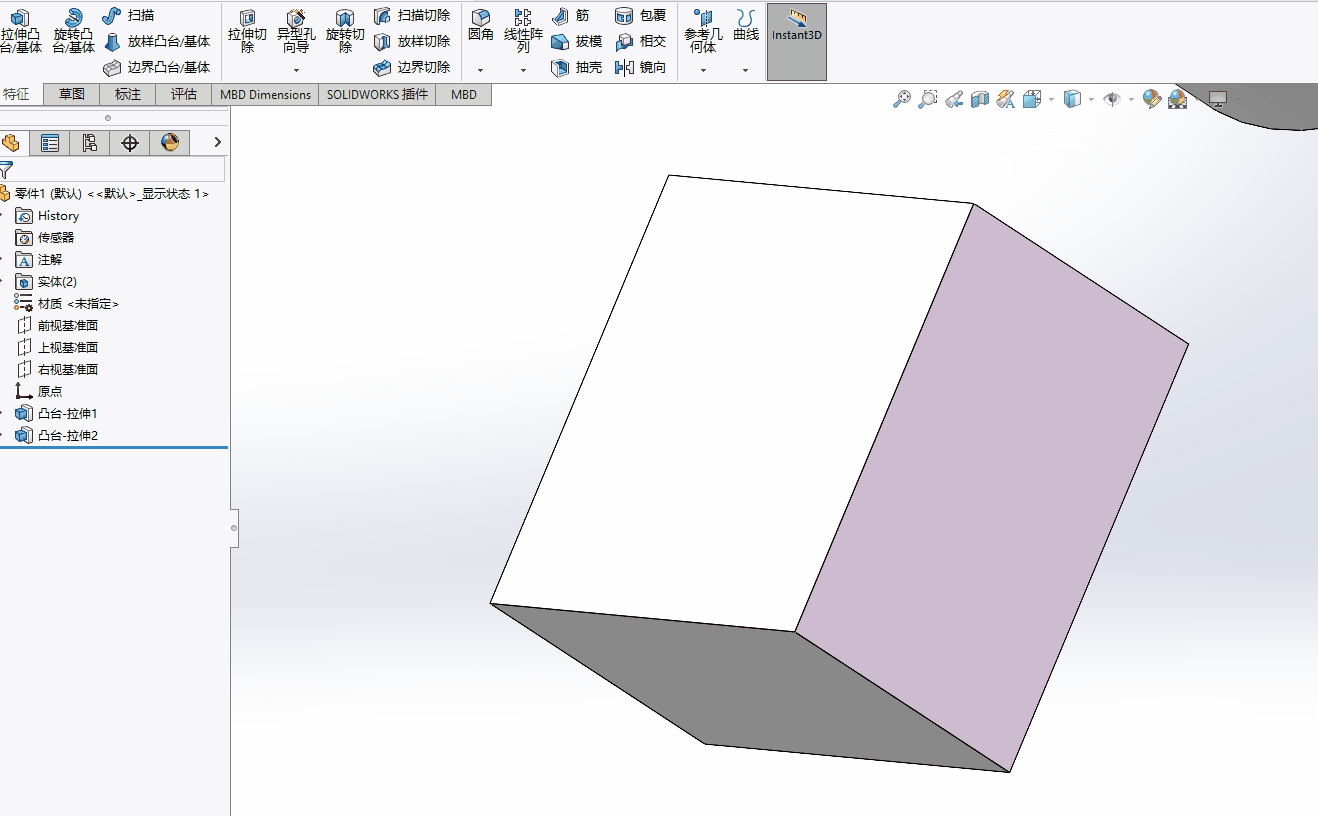The width and height of the screenshot is (1318, 816).
Task: Open the dropdown arrow under 圆角
Action: pyautogui.click(x=481, y=70)
